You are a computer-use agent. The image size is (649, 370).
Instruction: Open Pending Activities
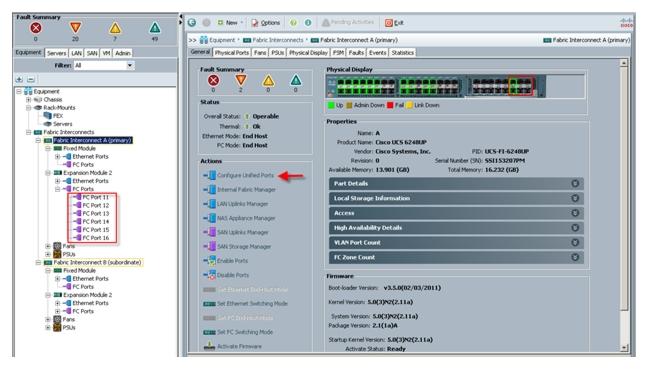(x=348, y=22)
